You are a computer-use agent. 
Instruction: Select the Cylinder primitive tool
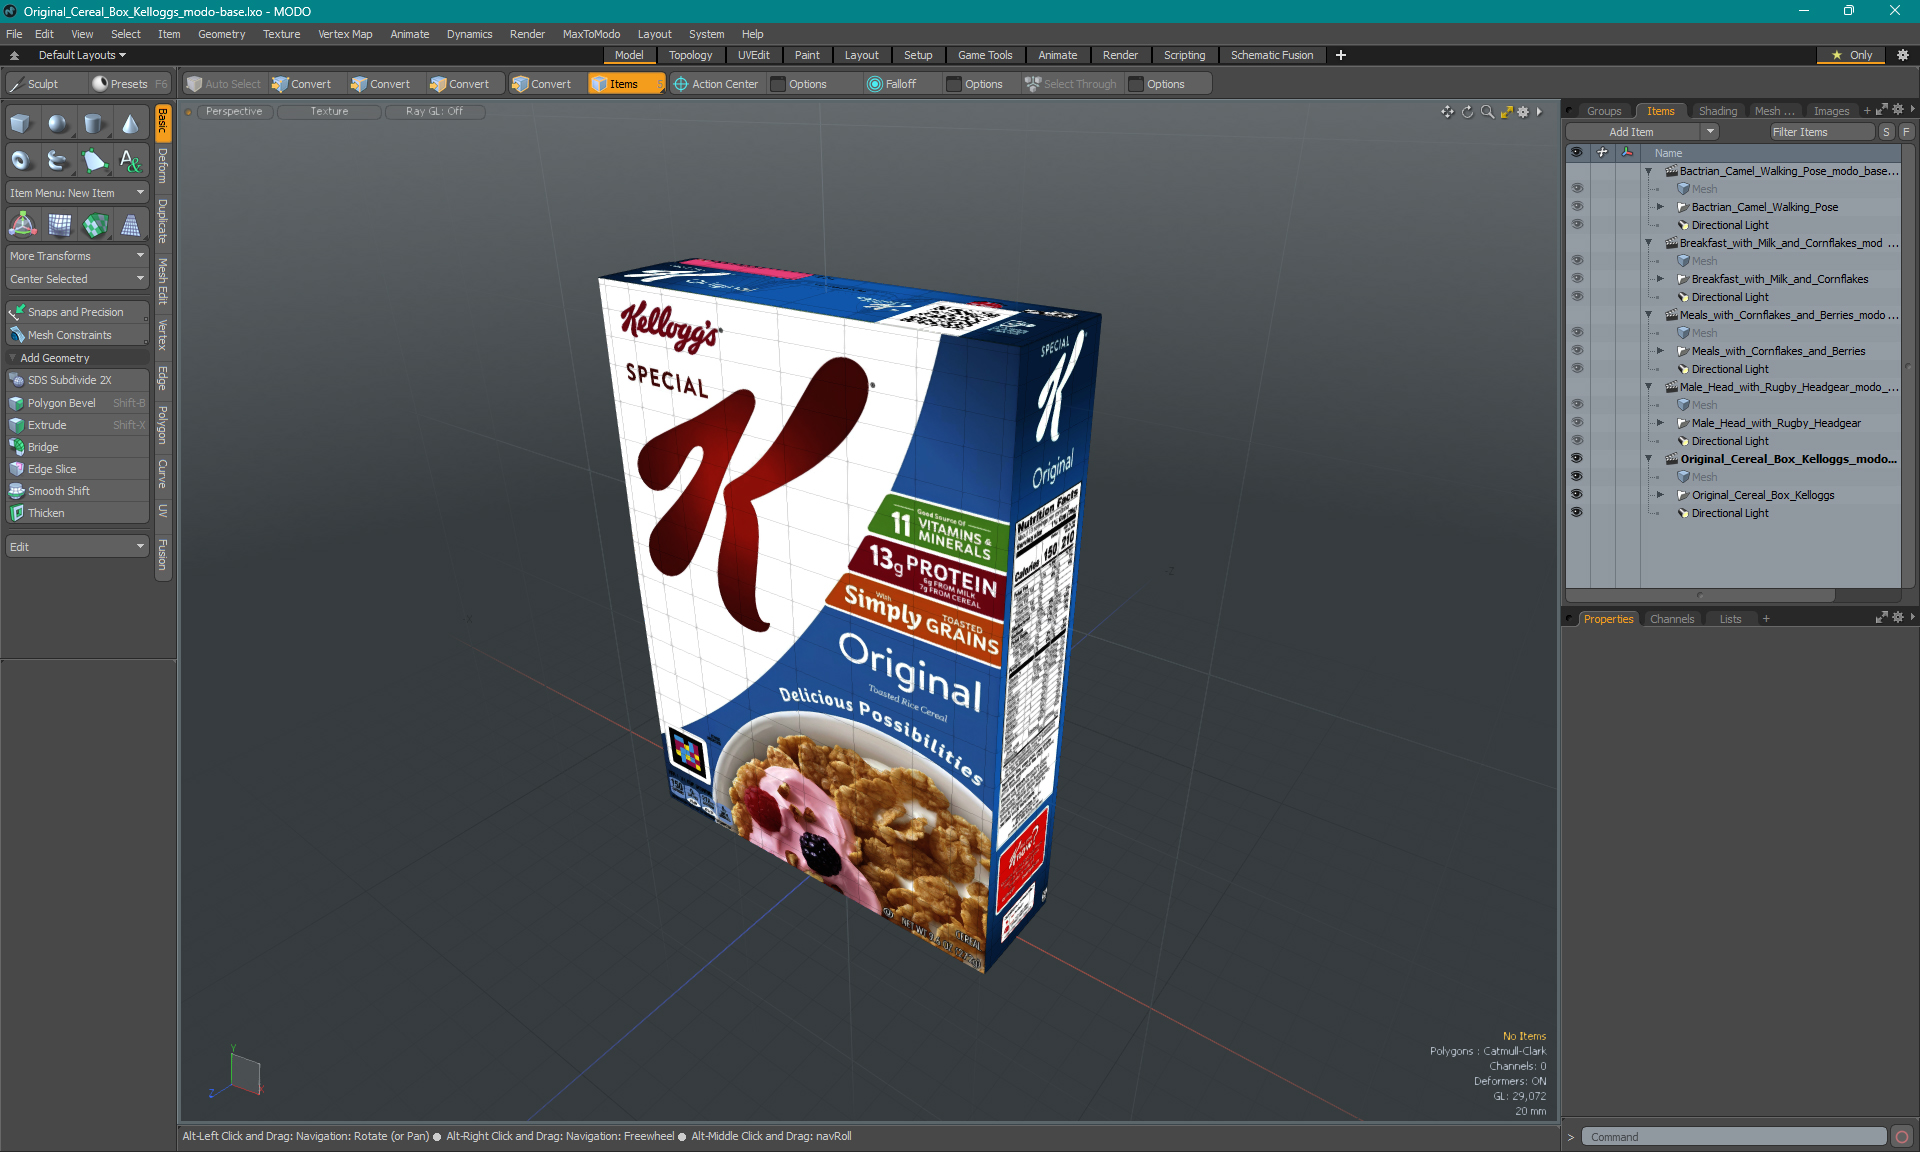coord(94,124)
